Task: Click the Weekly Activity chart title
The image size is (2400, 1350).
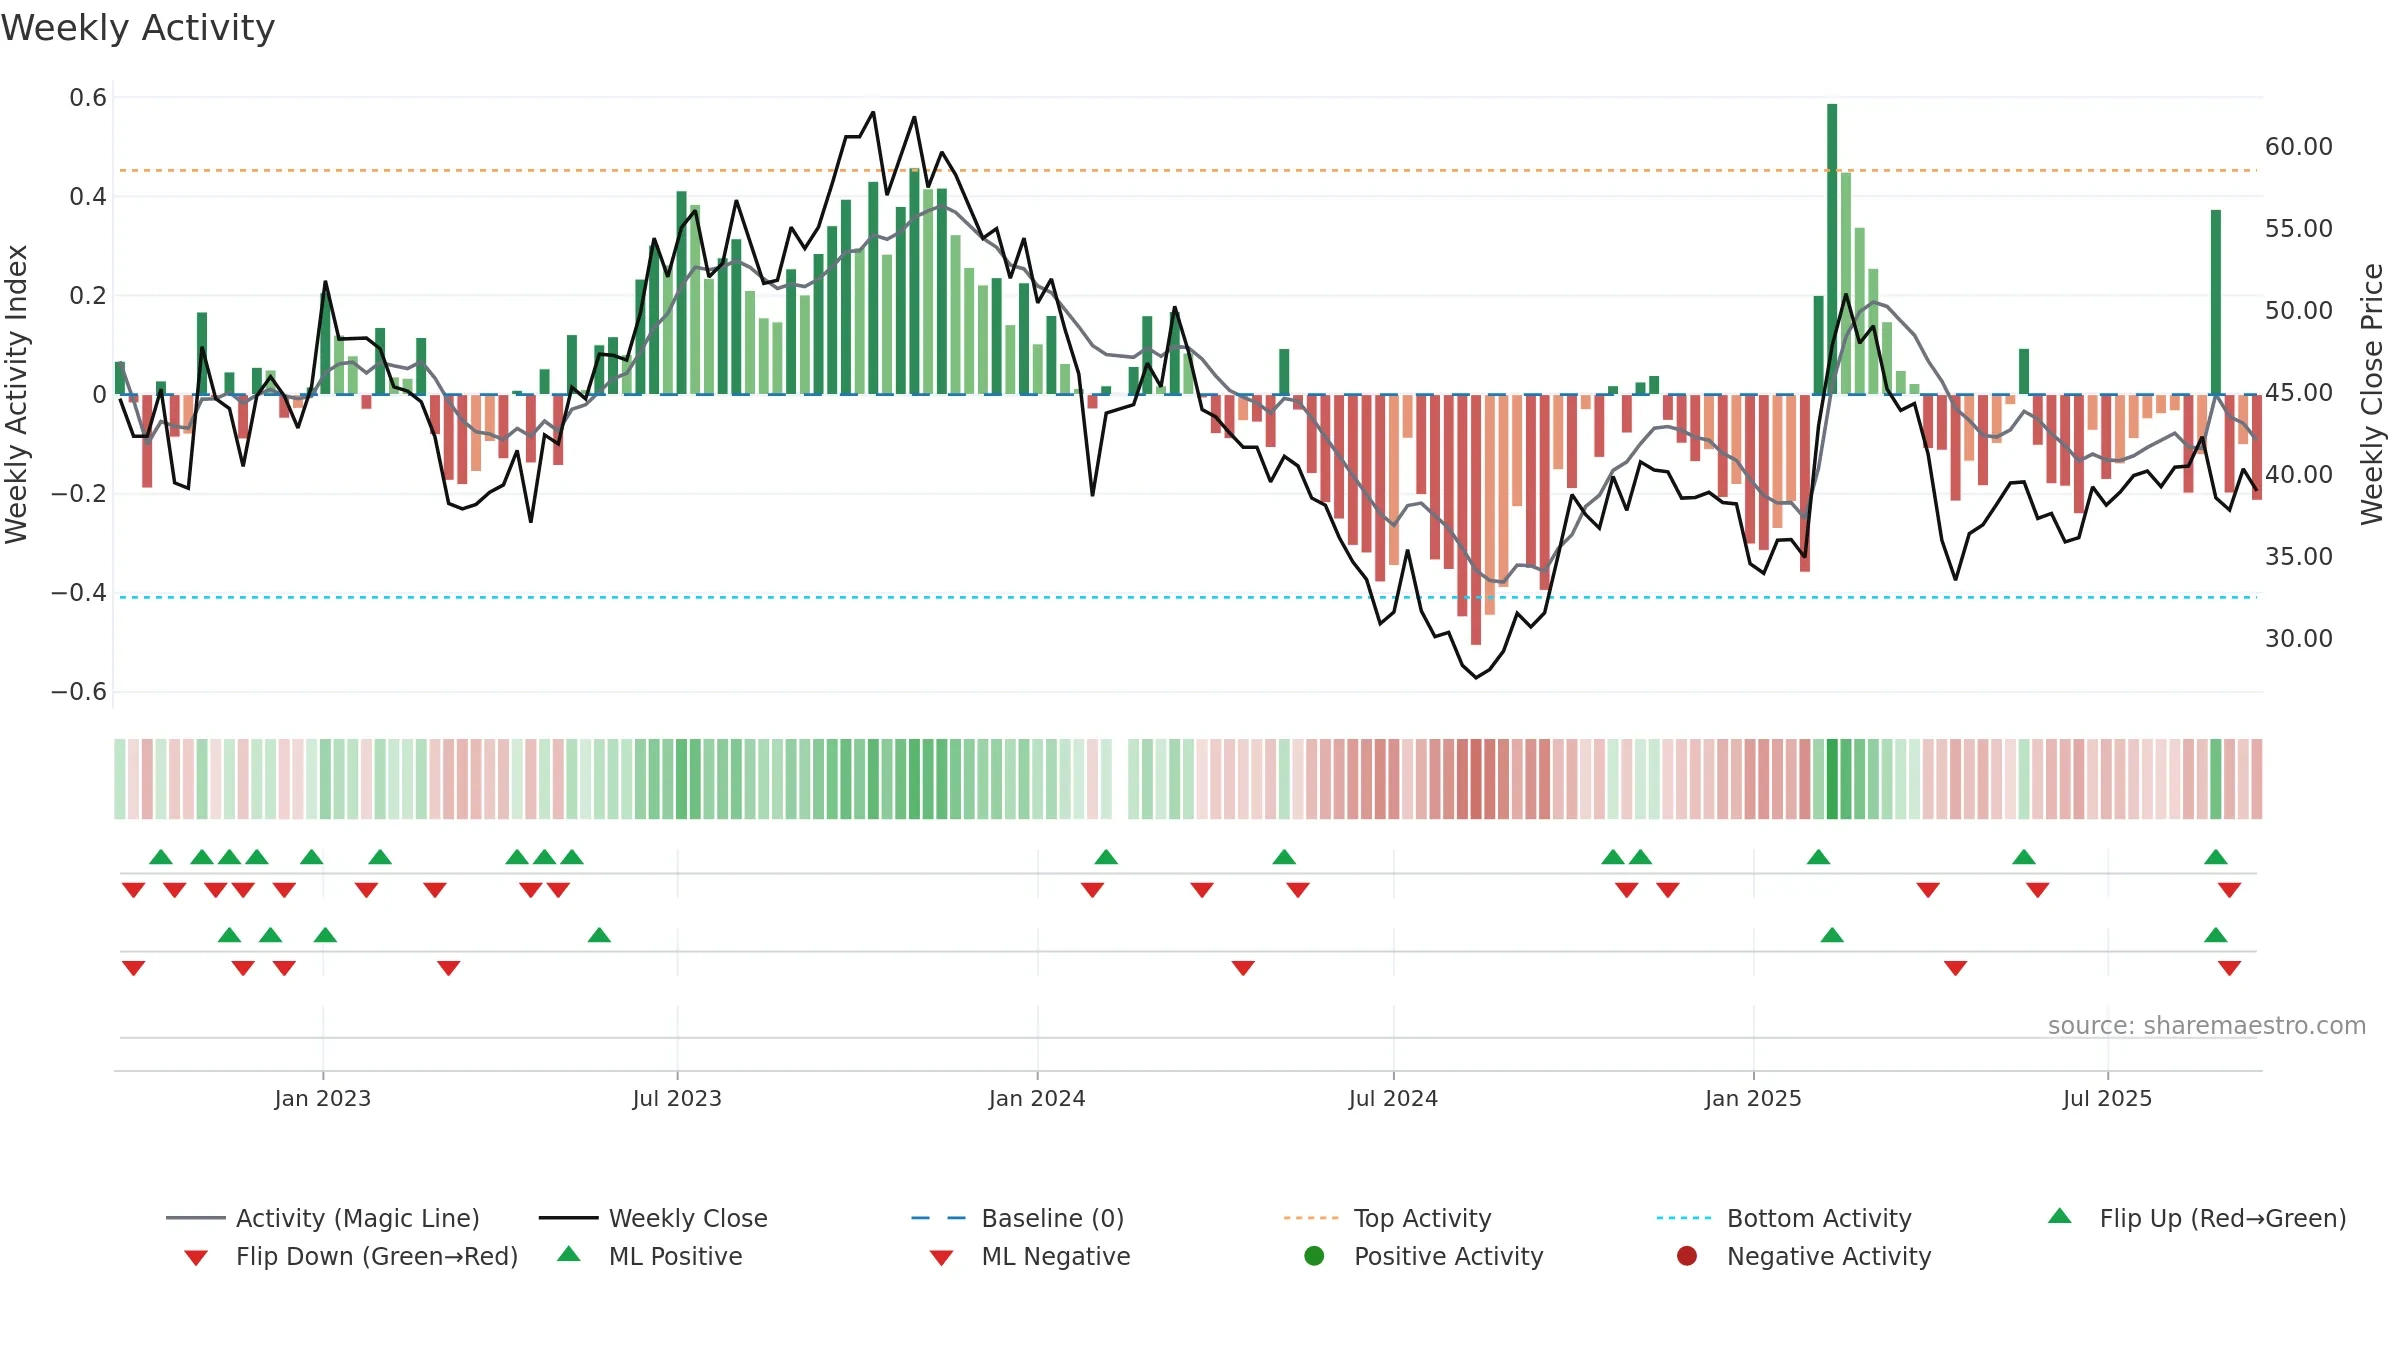Action: click(x=138, y=28)
